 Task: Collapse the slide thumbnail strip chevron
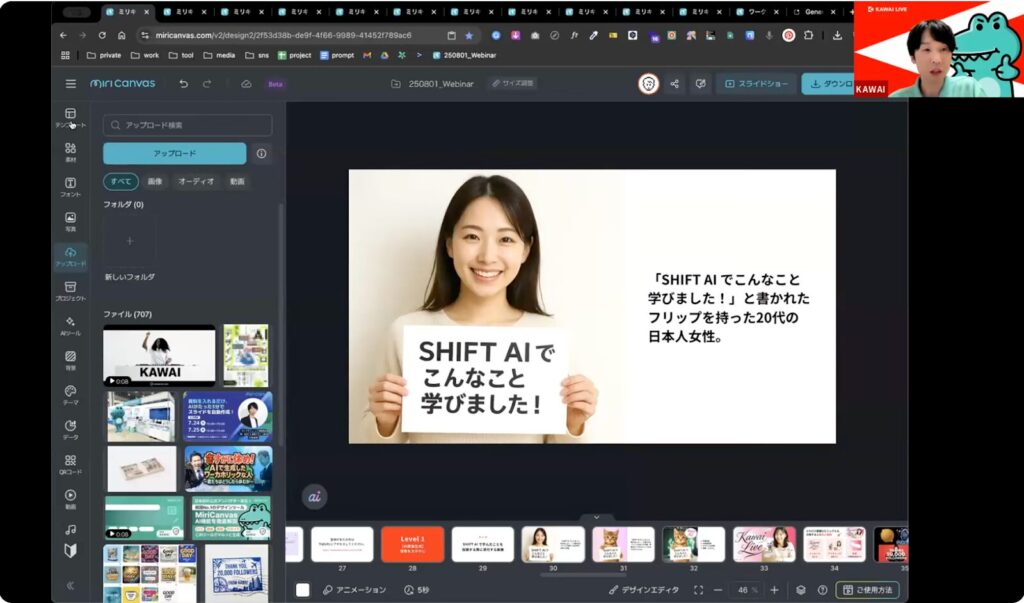tap(597, 517)
